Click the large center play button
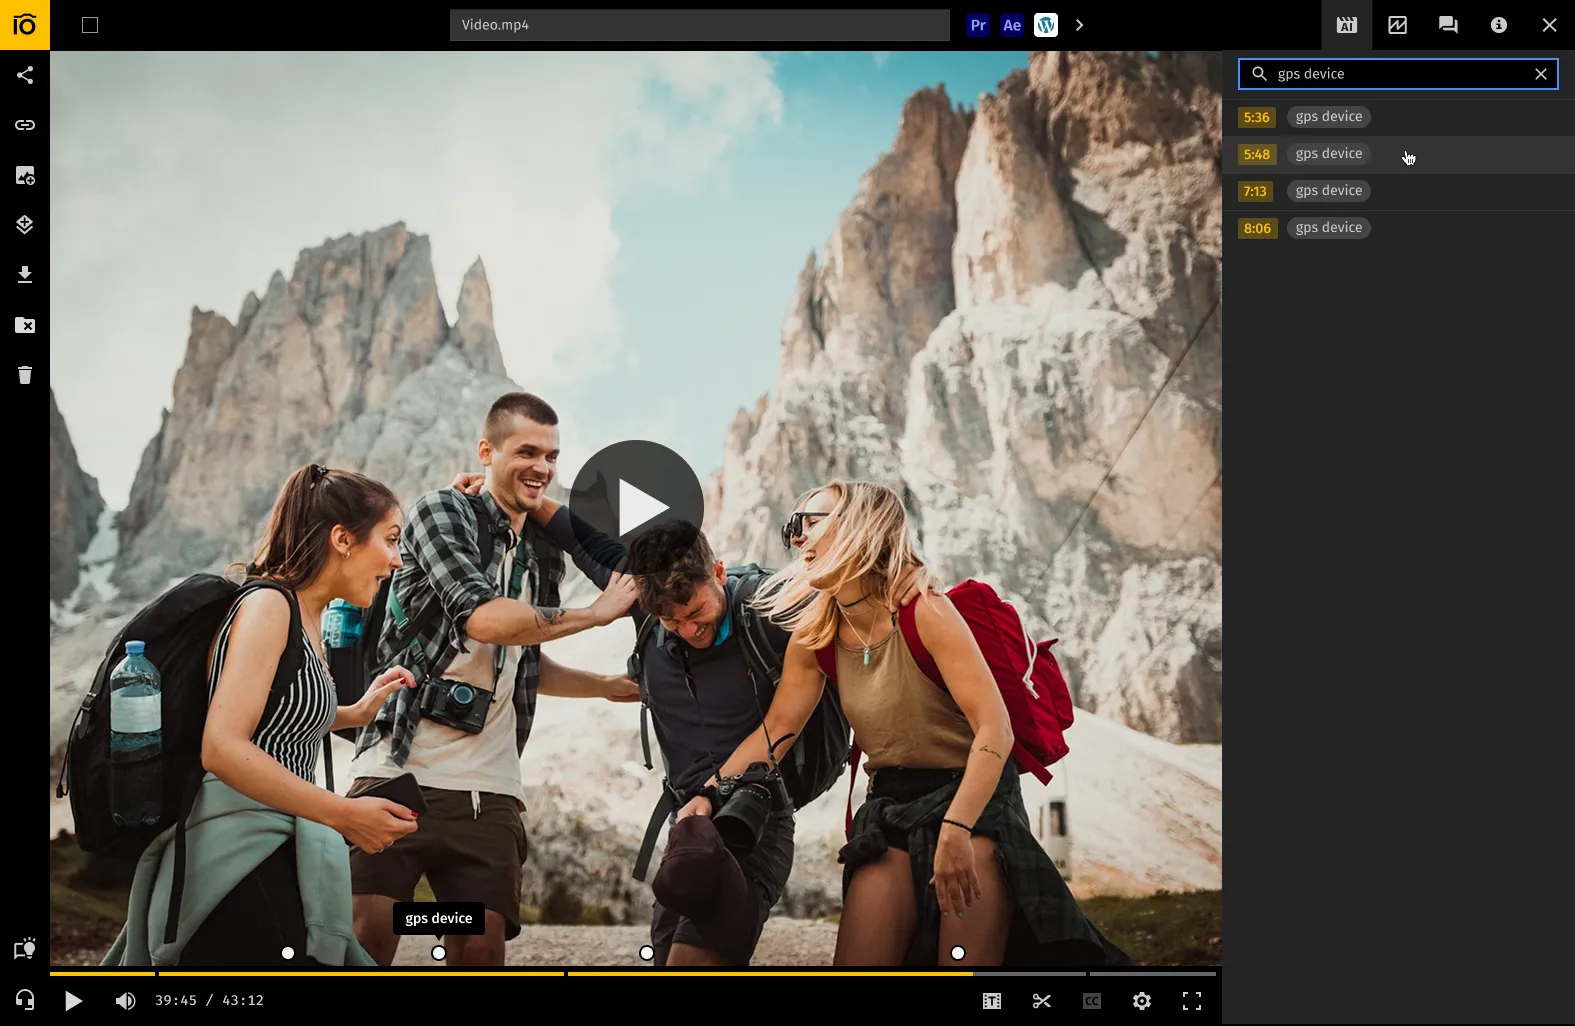Screen dimensions: 1575x1026 pos(636,507)
